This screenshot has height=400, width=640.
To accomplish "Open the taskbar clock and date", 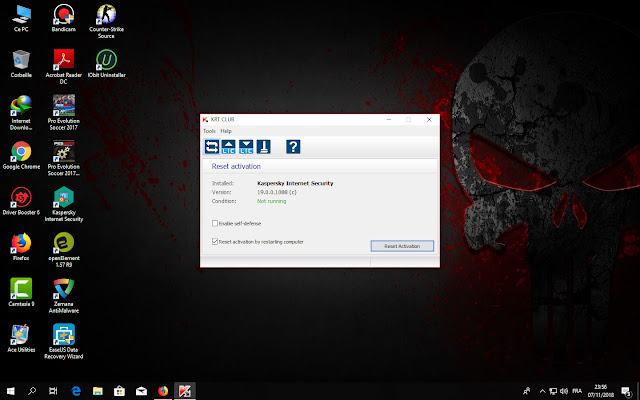I will pos(601,391).
